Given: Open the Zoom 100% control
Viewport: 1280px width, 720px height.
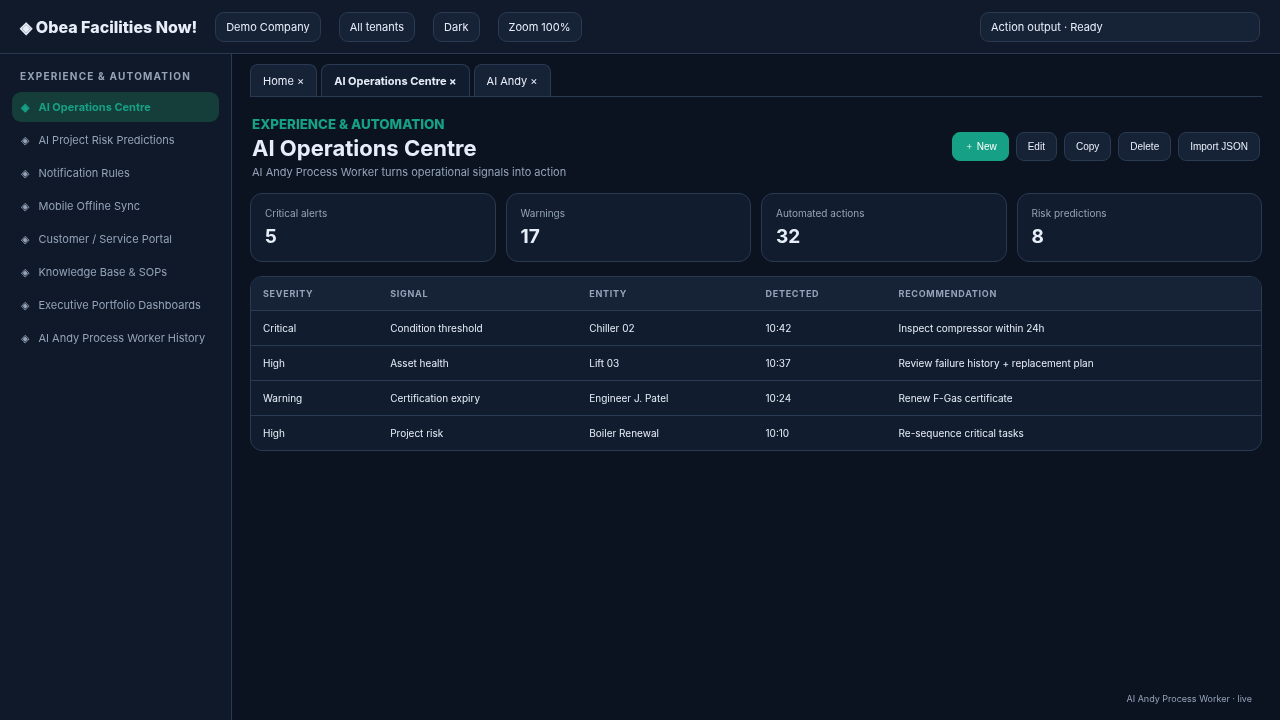Looking at the screenshot, I should [539, 27].
